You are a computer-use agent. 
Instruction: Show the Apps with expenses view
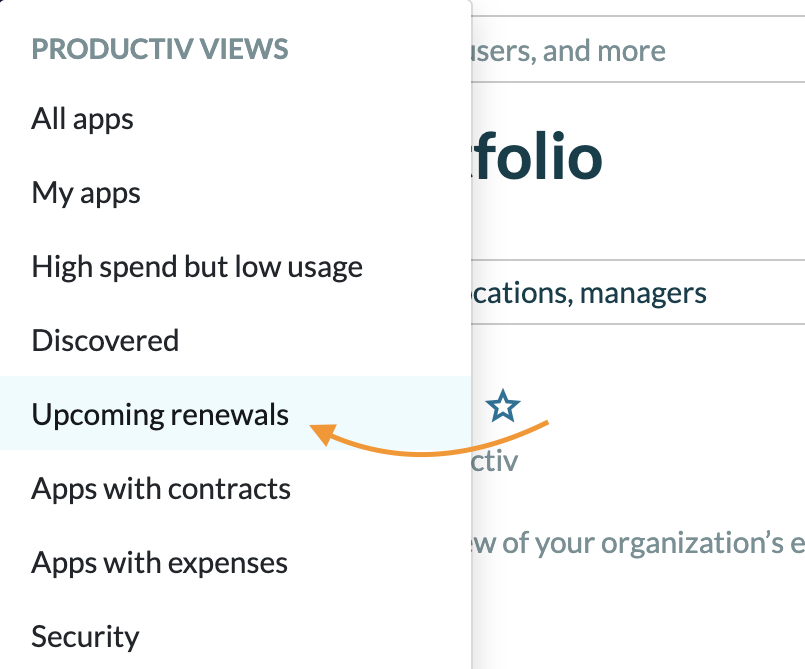(160, 563)
